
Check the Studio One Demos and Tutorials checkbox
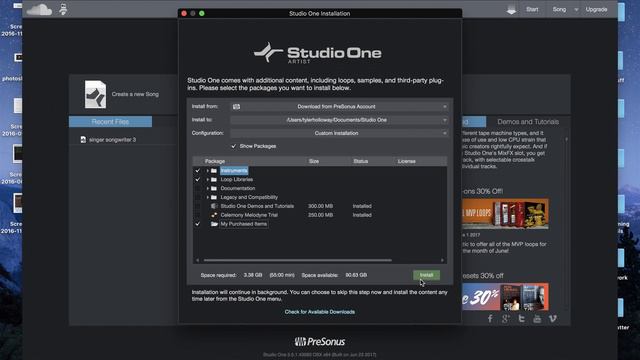tap(198, 206)
